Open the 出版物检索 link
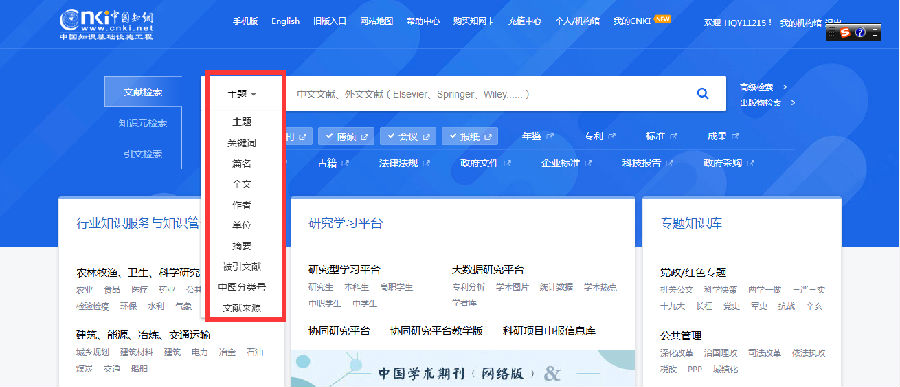 coord(760,103)
